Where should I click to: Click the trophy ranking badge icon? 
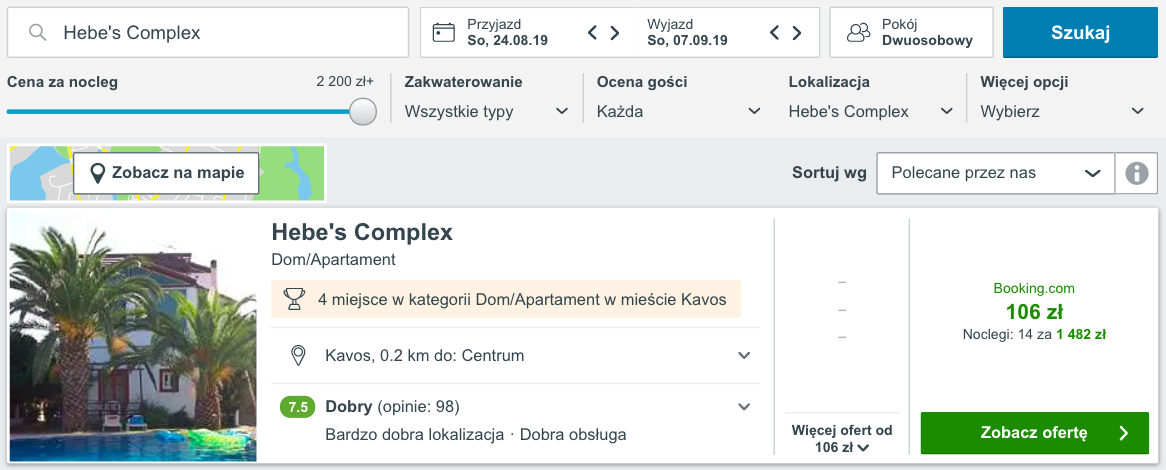294,299
